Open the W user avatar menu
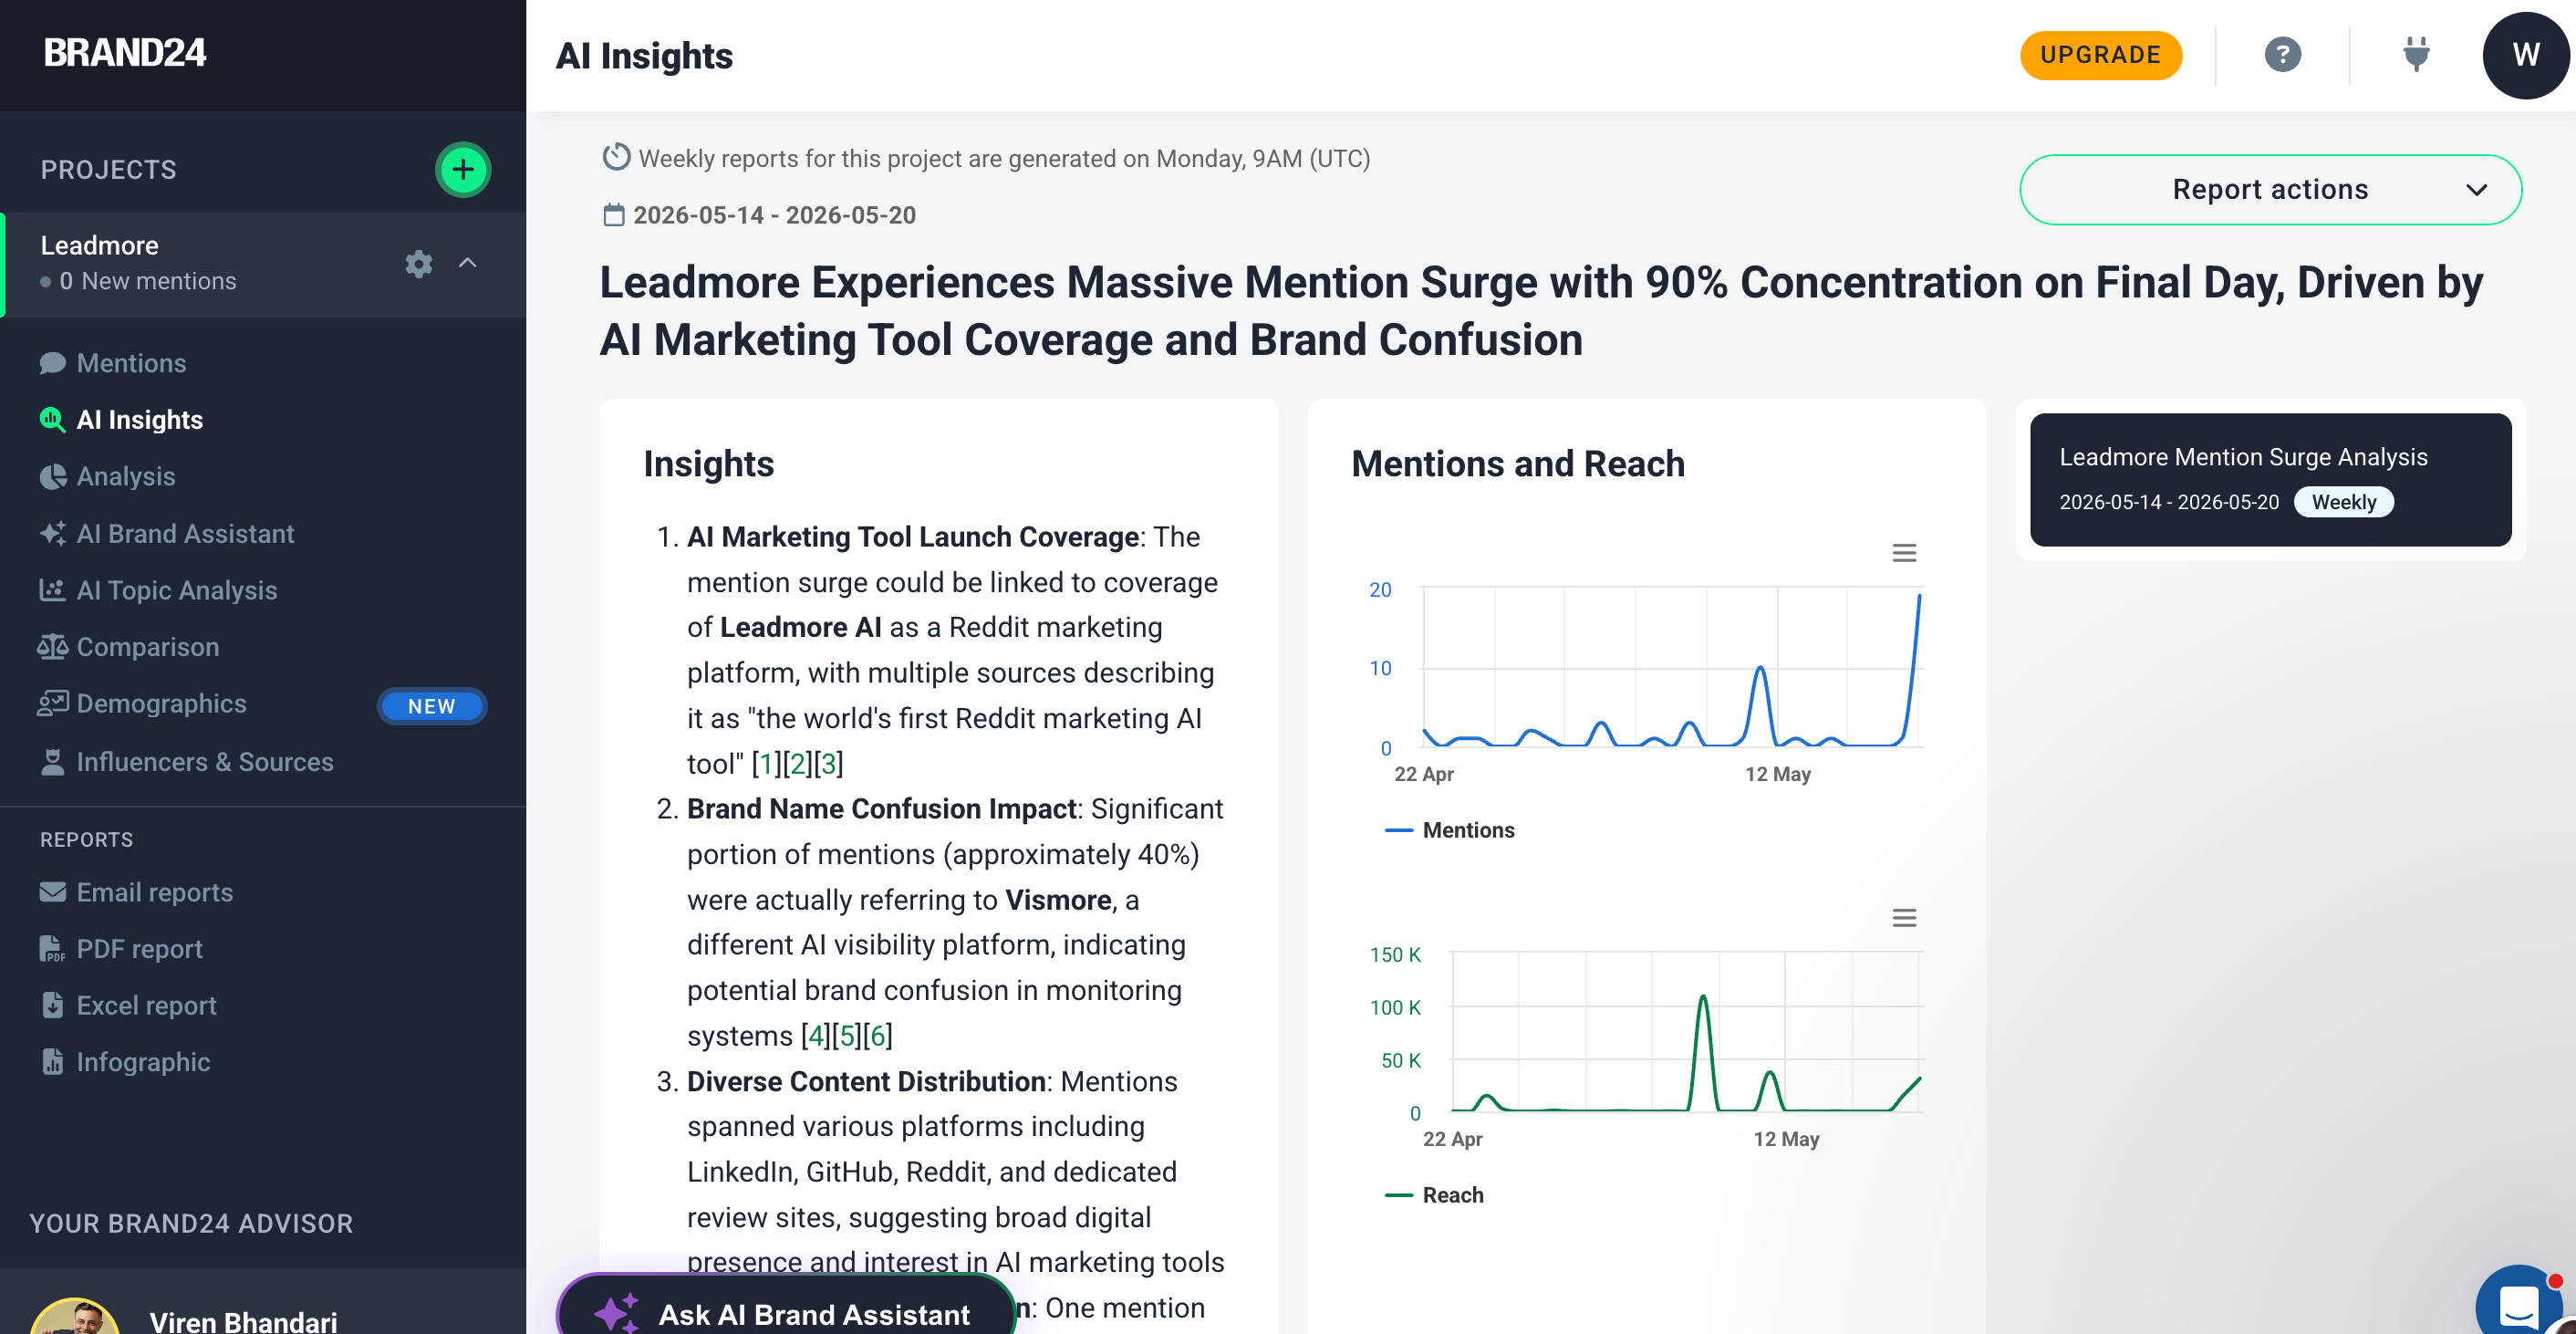 pyautogui.click(x=2525, y=55)
